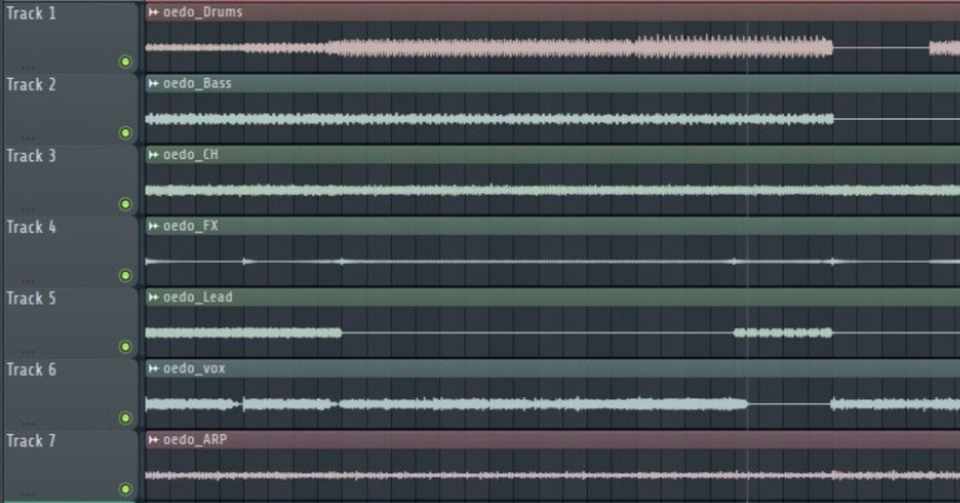
Task: Click the oedo_ARP clip title text
Action: pos(195,440)
